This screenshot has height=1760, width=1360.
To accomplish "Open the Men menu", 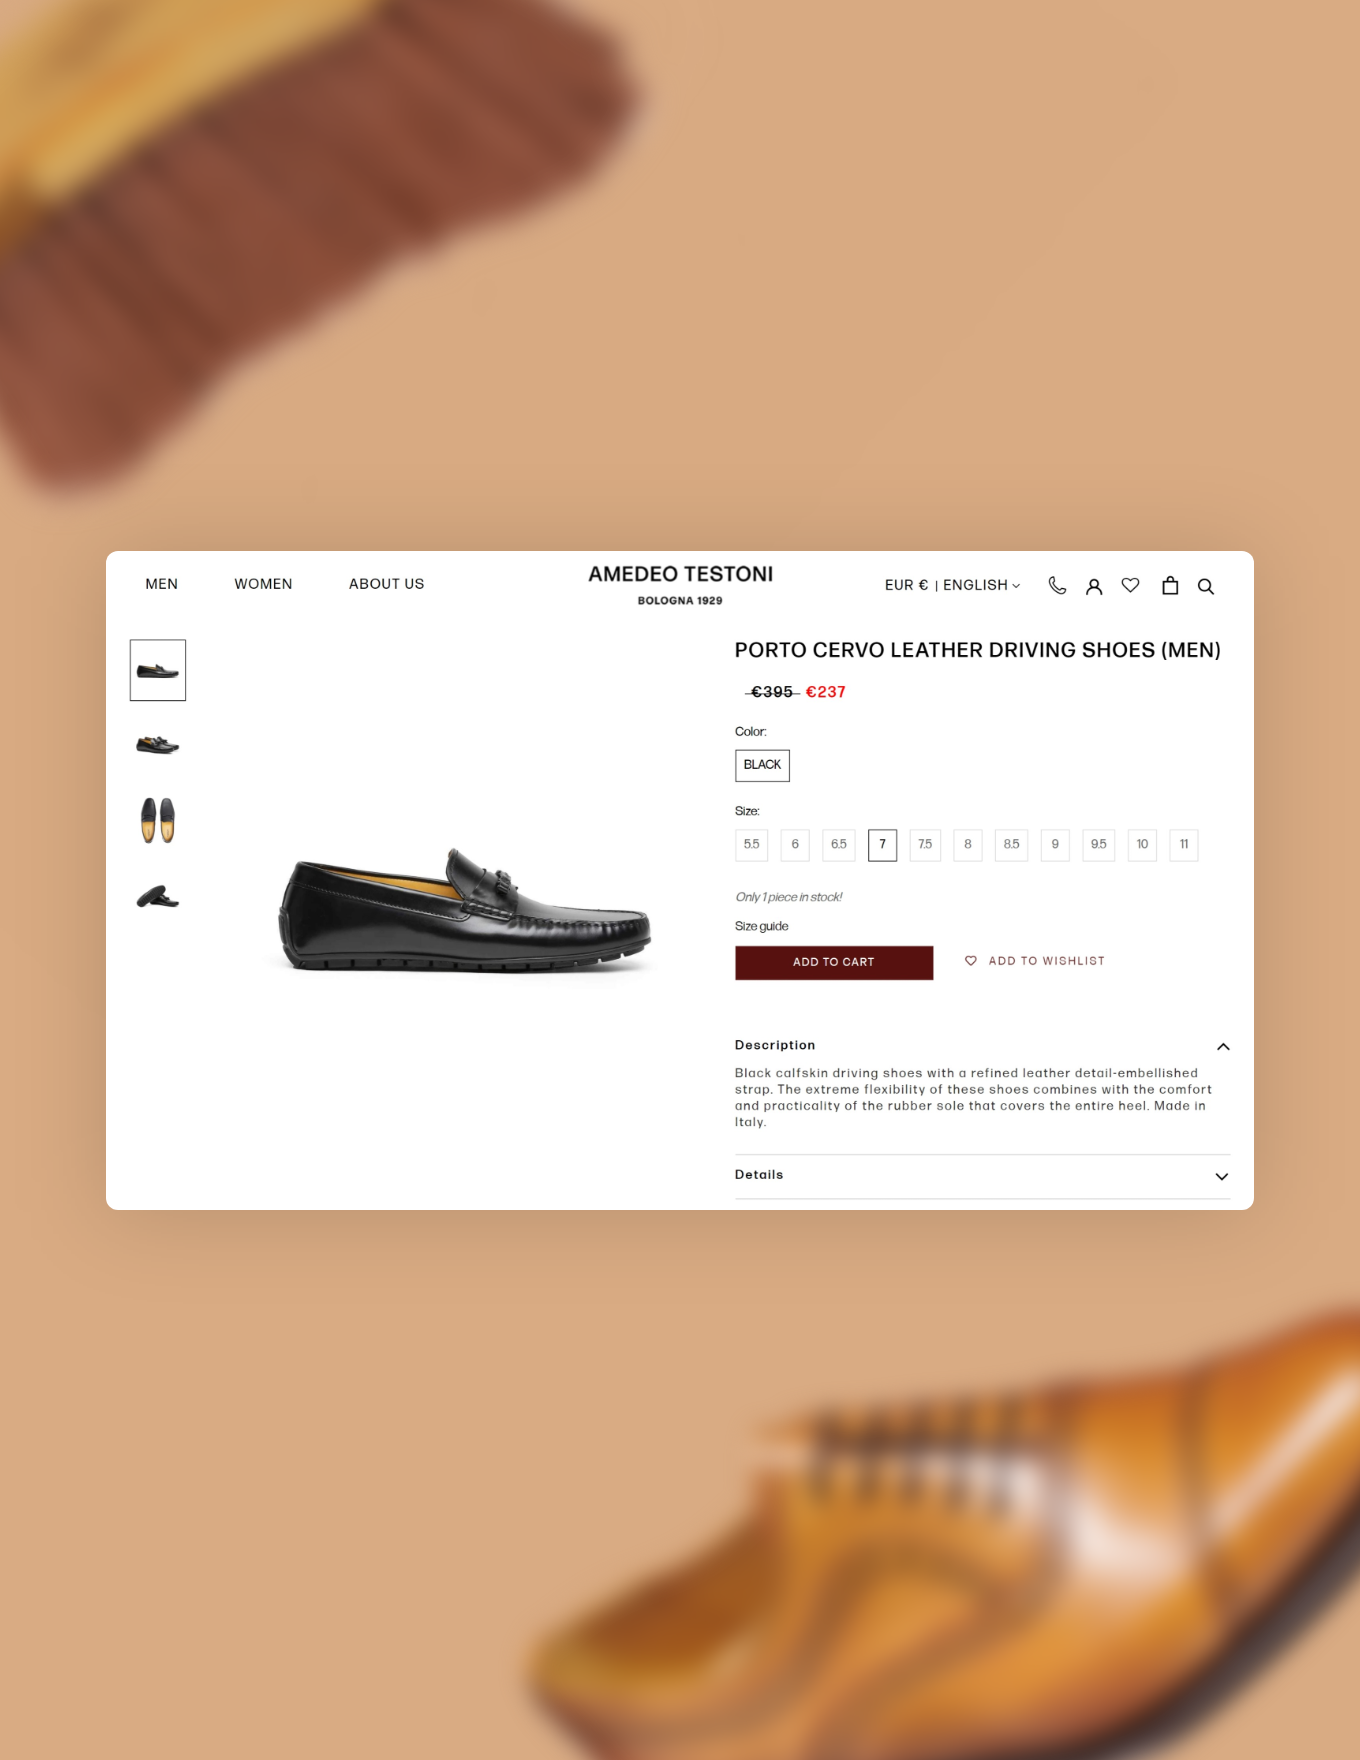I will 162,584.
